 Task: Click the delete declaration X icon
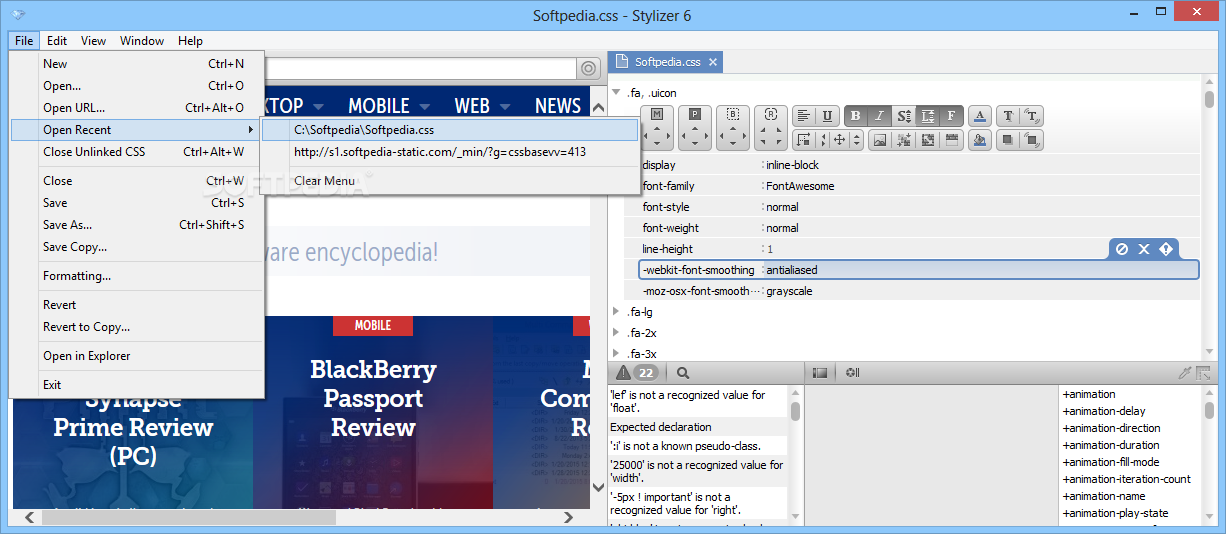tap(1144, 249)
